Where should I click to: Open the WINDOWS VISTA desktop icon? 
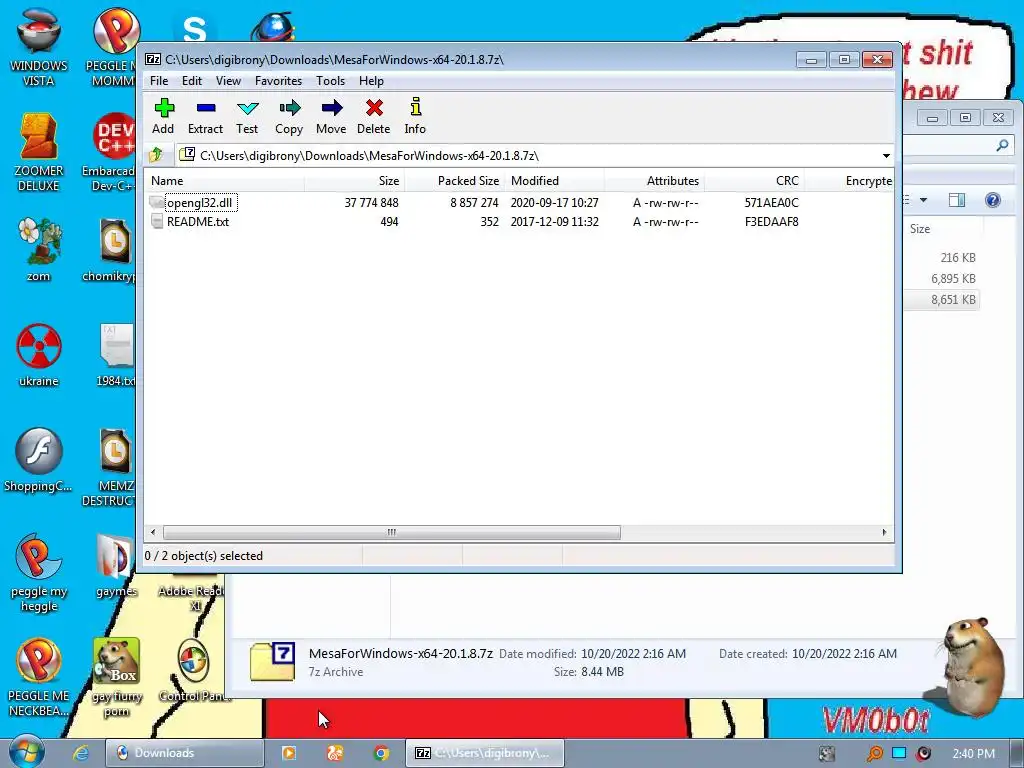pyautogui.click(x=39, y=47)
